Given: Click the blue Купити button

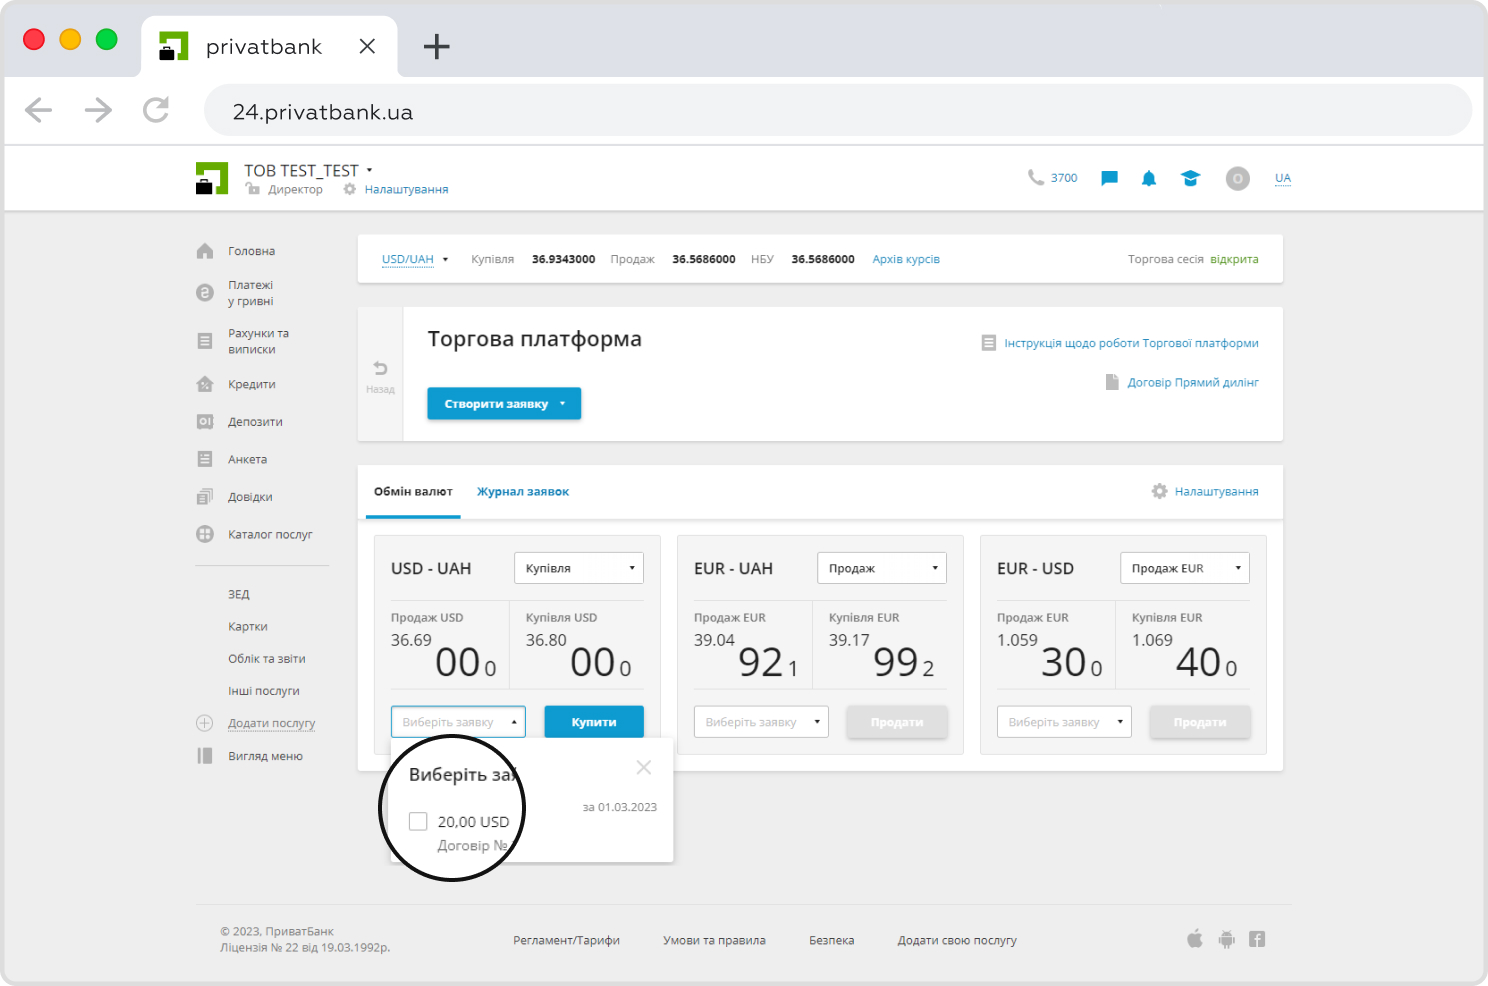Looking at the screenshot, I should click(x=593, y=722).
